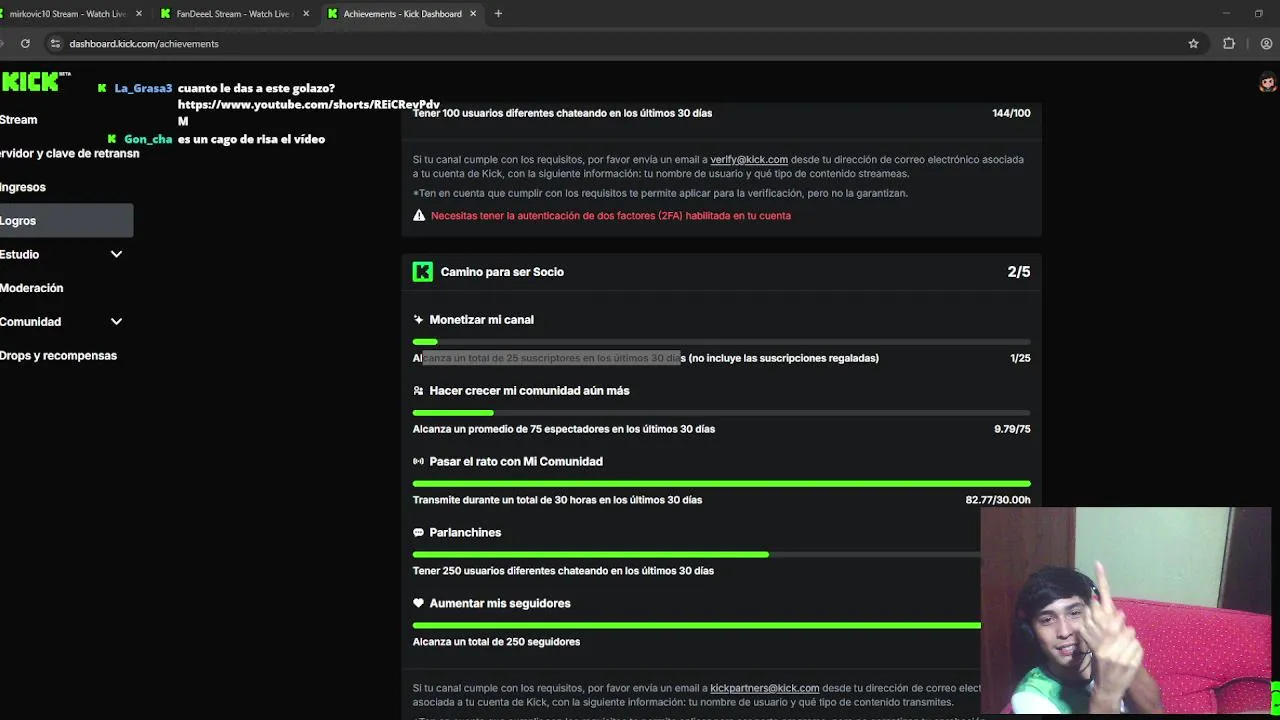Click the 1/25 subscribers count
Screen dimensions: 1280x720
coord(1020,358)
